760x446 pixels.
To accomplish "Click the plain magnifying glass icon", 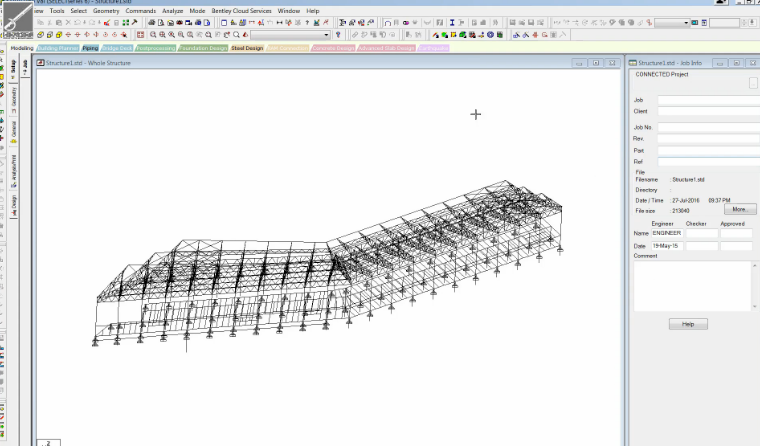I will 236,34.
